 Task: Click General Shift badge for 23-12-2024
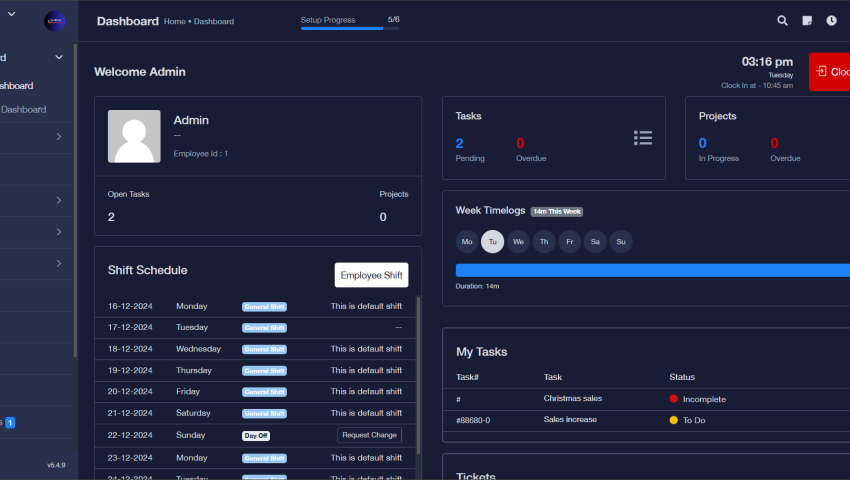coord(265,459)
